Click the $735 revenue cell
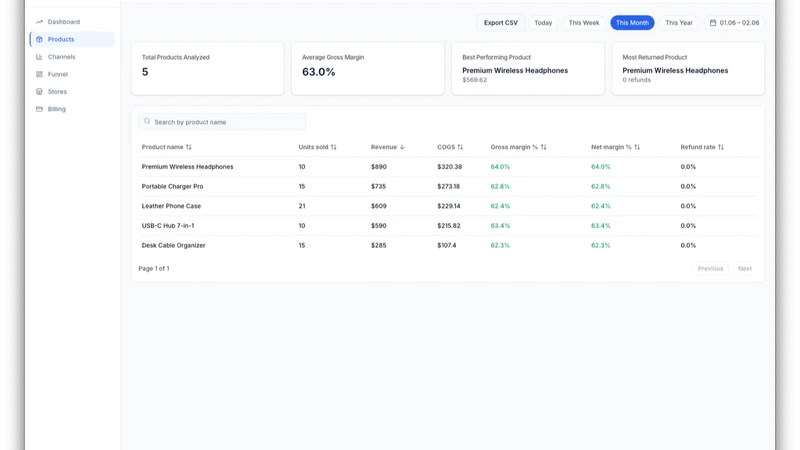 (x=378, y=186)
